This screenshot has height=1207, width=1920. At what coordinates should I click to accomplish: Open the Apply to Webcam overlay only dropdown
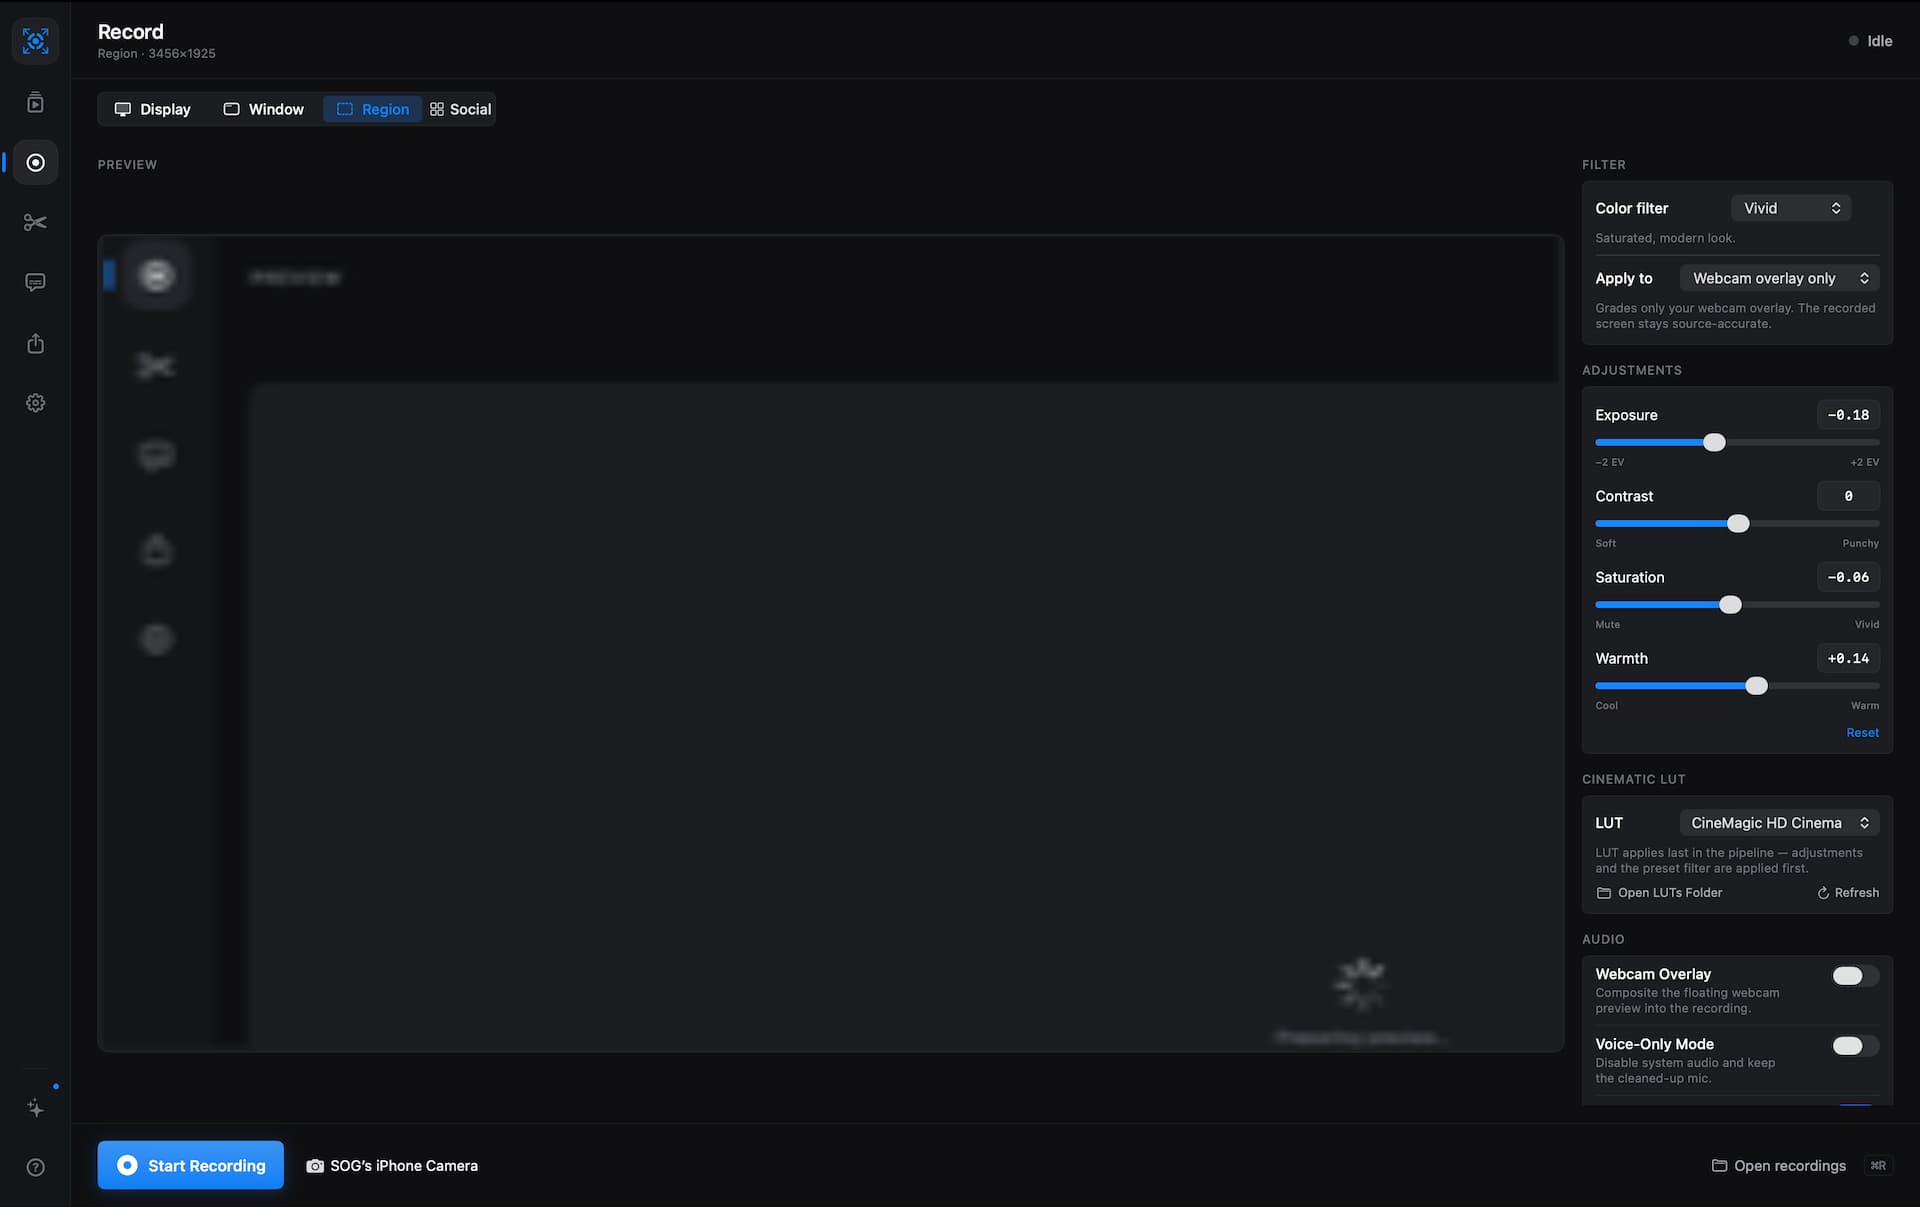(1779, 278)
